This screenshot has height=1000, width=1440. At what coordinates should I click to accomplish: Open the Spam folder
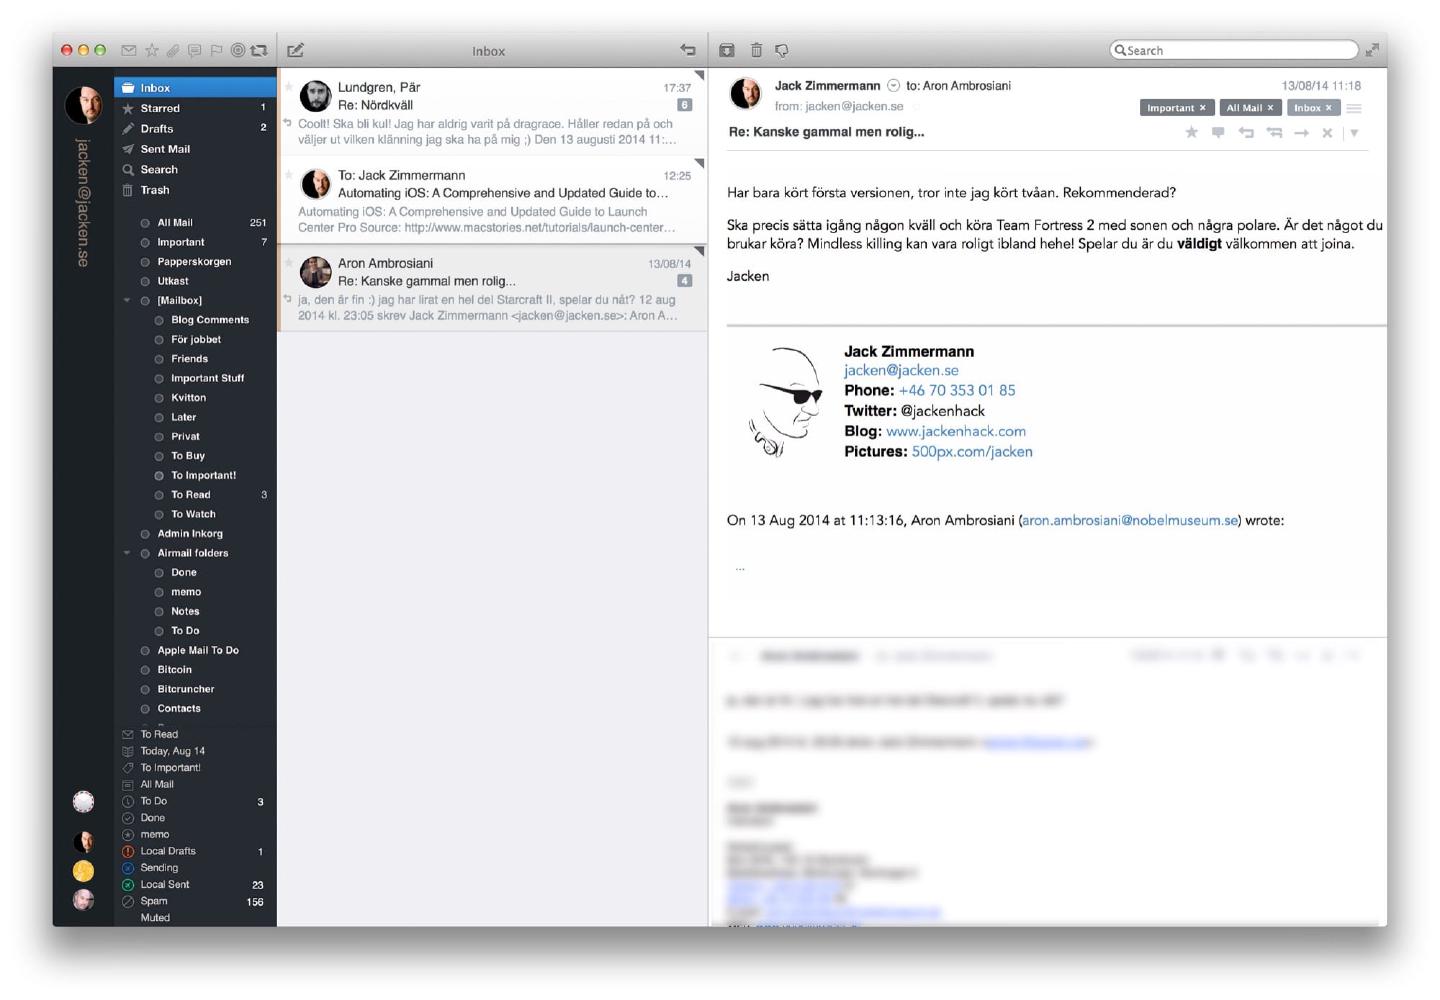click(195, 901)
